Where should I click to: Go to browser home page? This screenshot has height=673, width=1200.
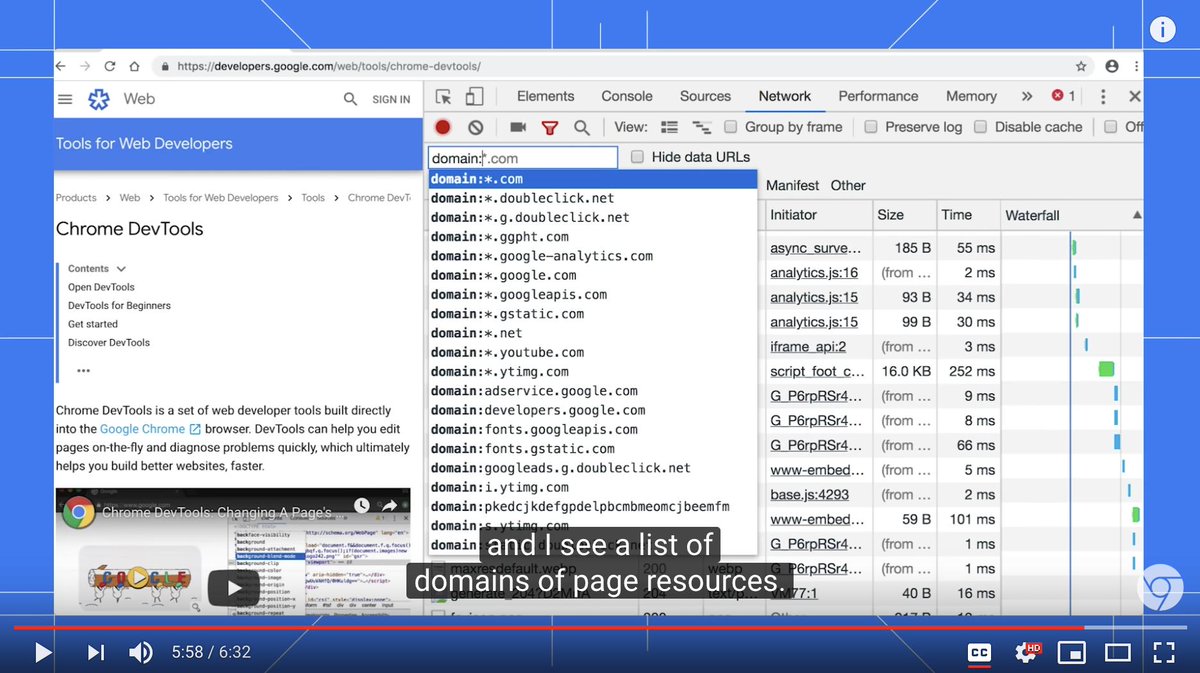(x=134, y=66)
